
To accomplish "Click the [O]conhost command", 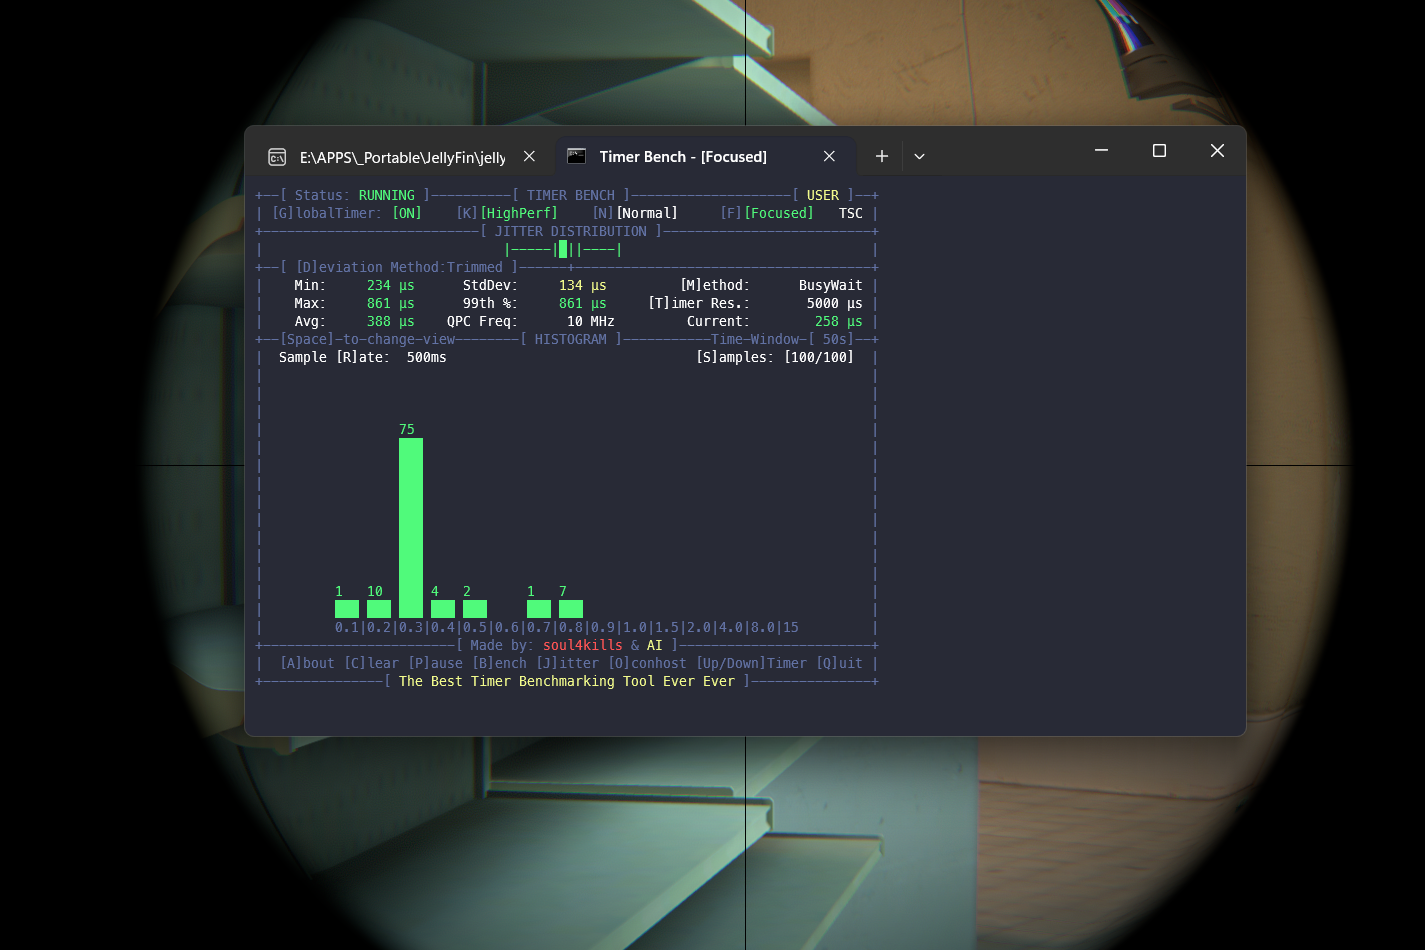I will (x=647, y=663).
